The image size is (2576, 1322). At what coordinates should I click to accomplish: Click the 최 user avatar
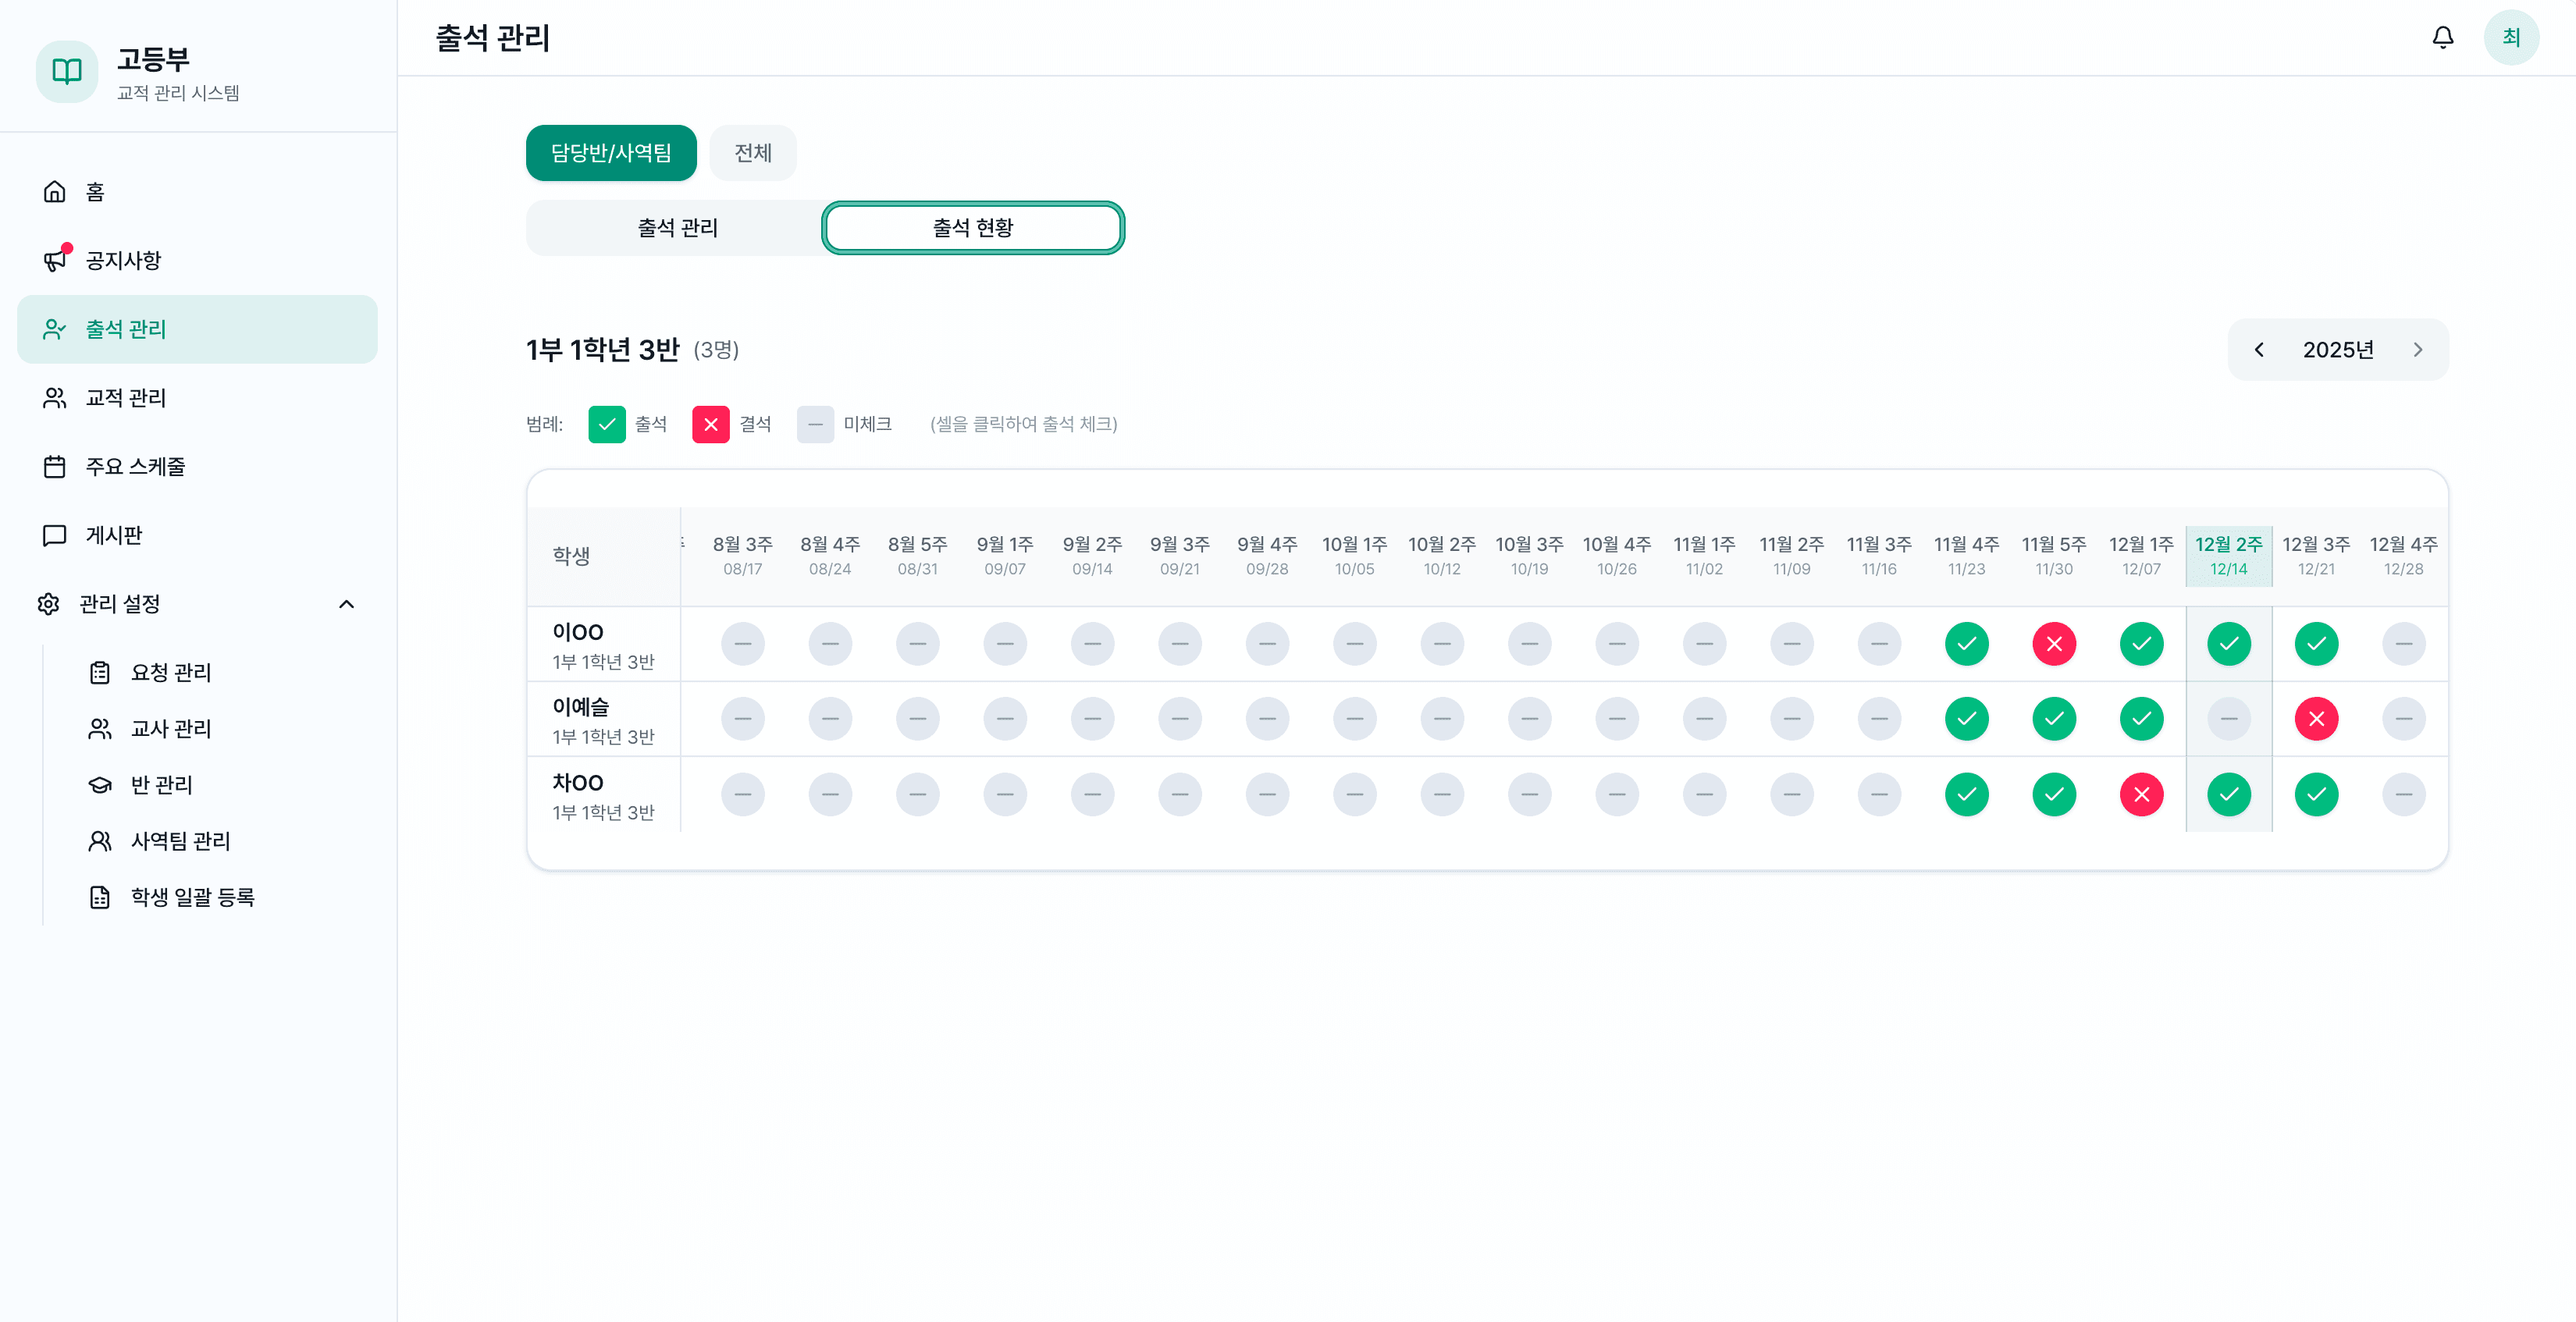[x=2510, y=37]
